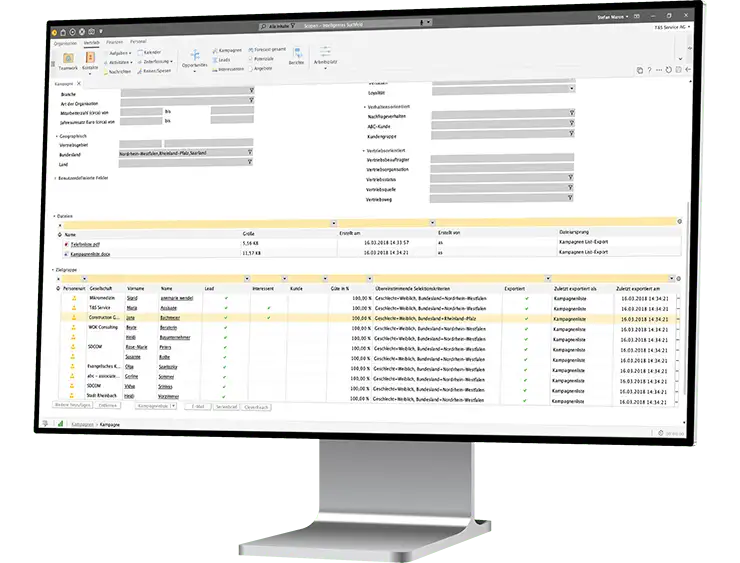This screenshot has width=740, height=563.
Task: Open the Opportunities ribbon icon
Action: coord(194,59)
